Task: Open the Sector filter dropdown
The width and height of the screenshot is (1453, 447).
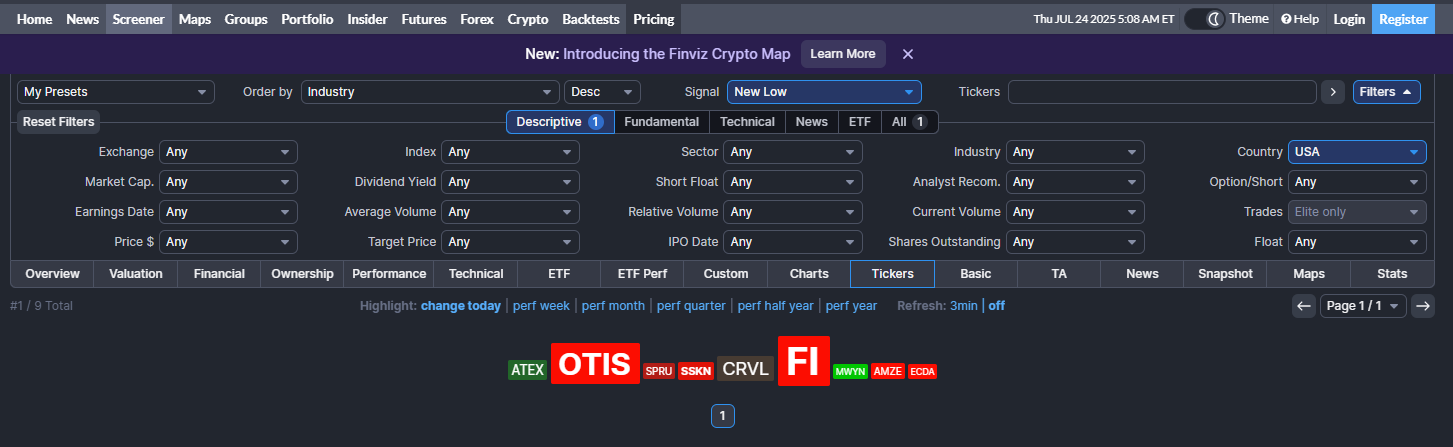Action: coord(793,152)
